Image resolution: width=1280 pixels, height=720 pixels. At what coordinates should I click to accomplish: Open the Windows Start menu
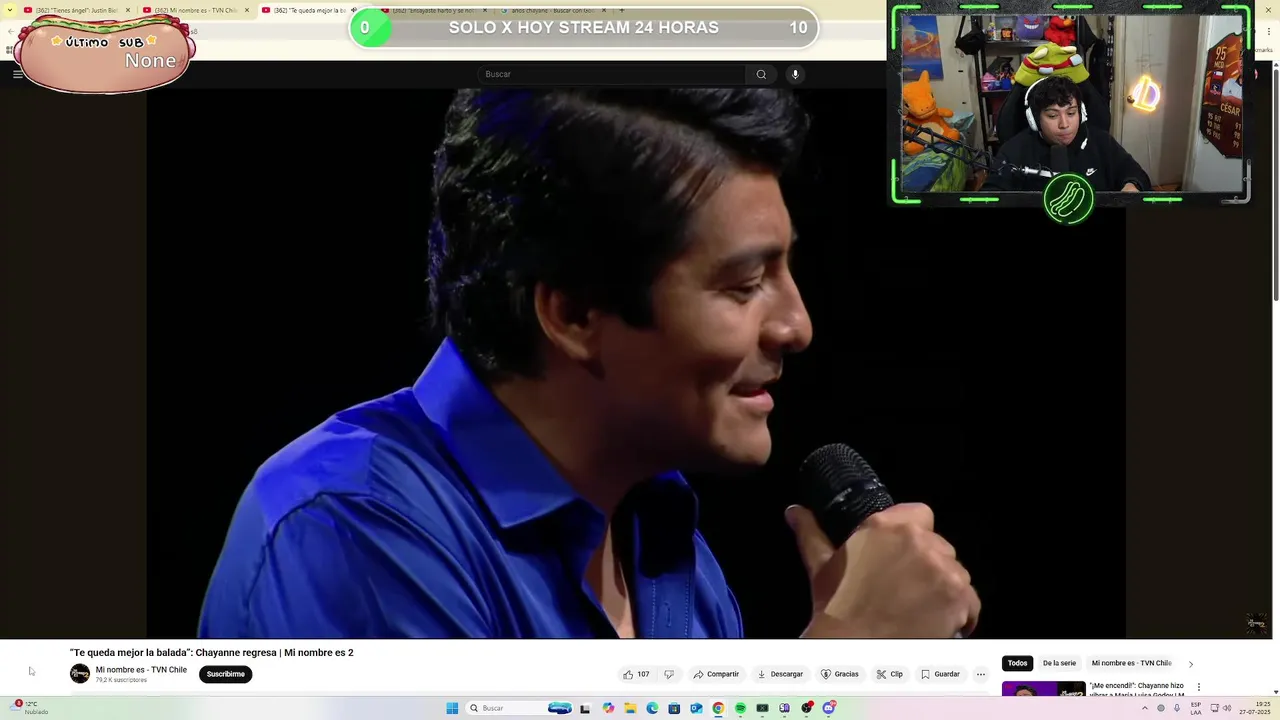452,708
